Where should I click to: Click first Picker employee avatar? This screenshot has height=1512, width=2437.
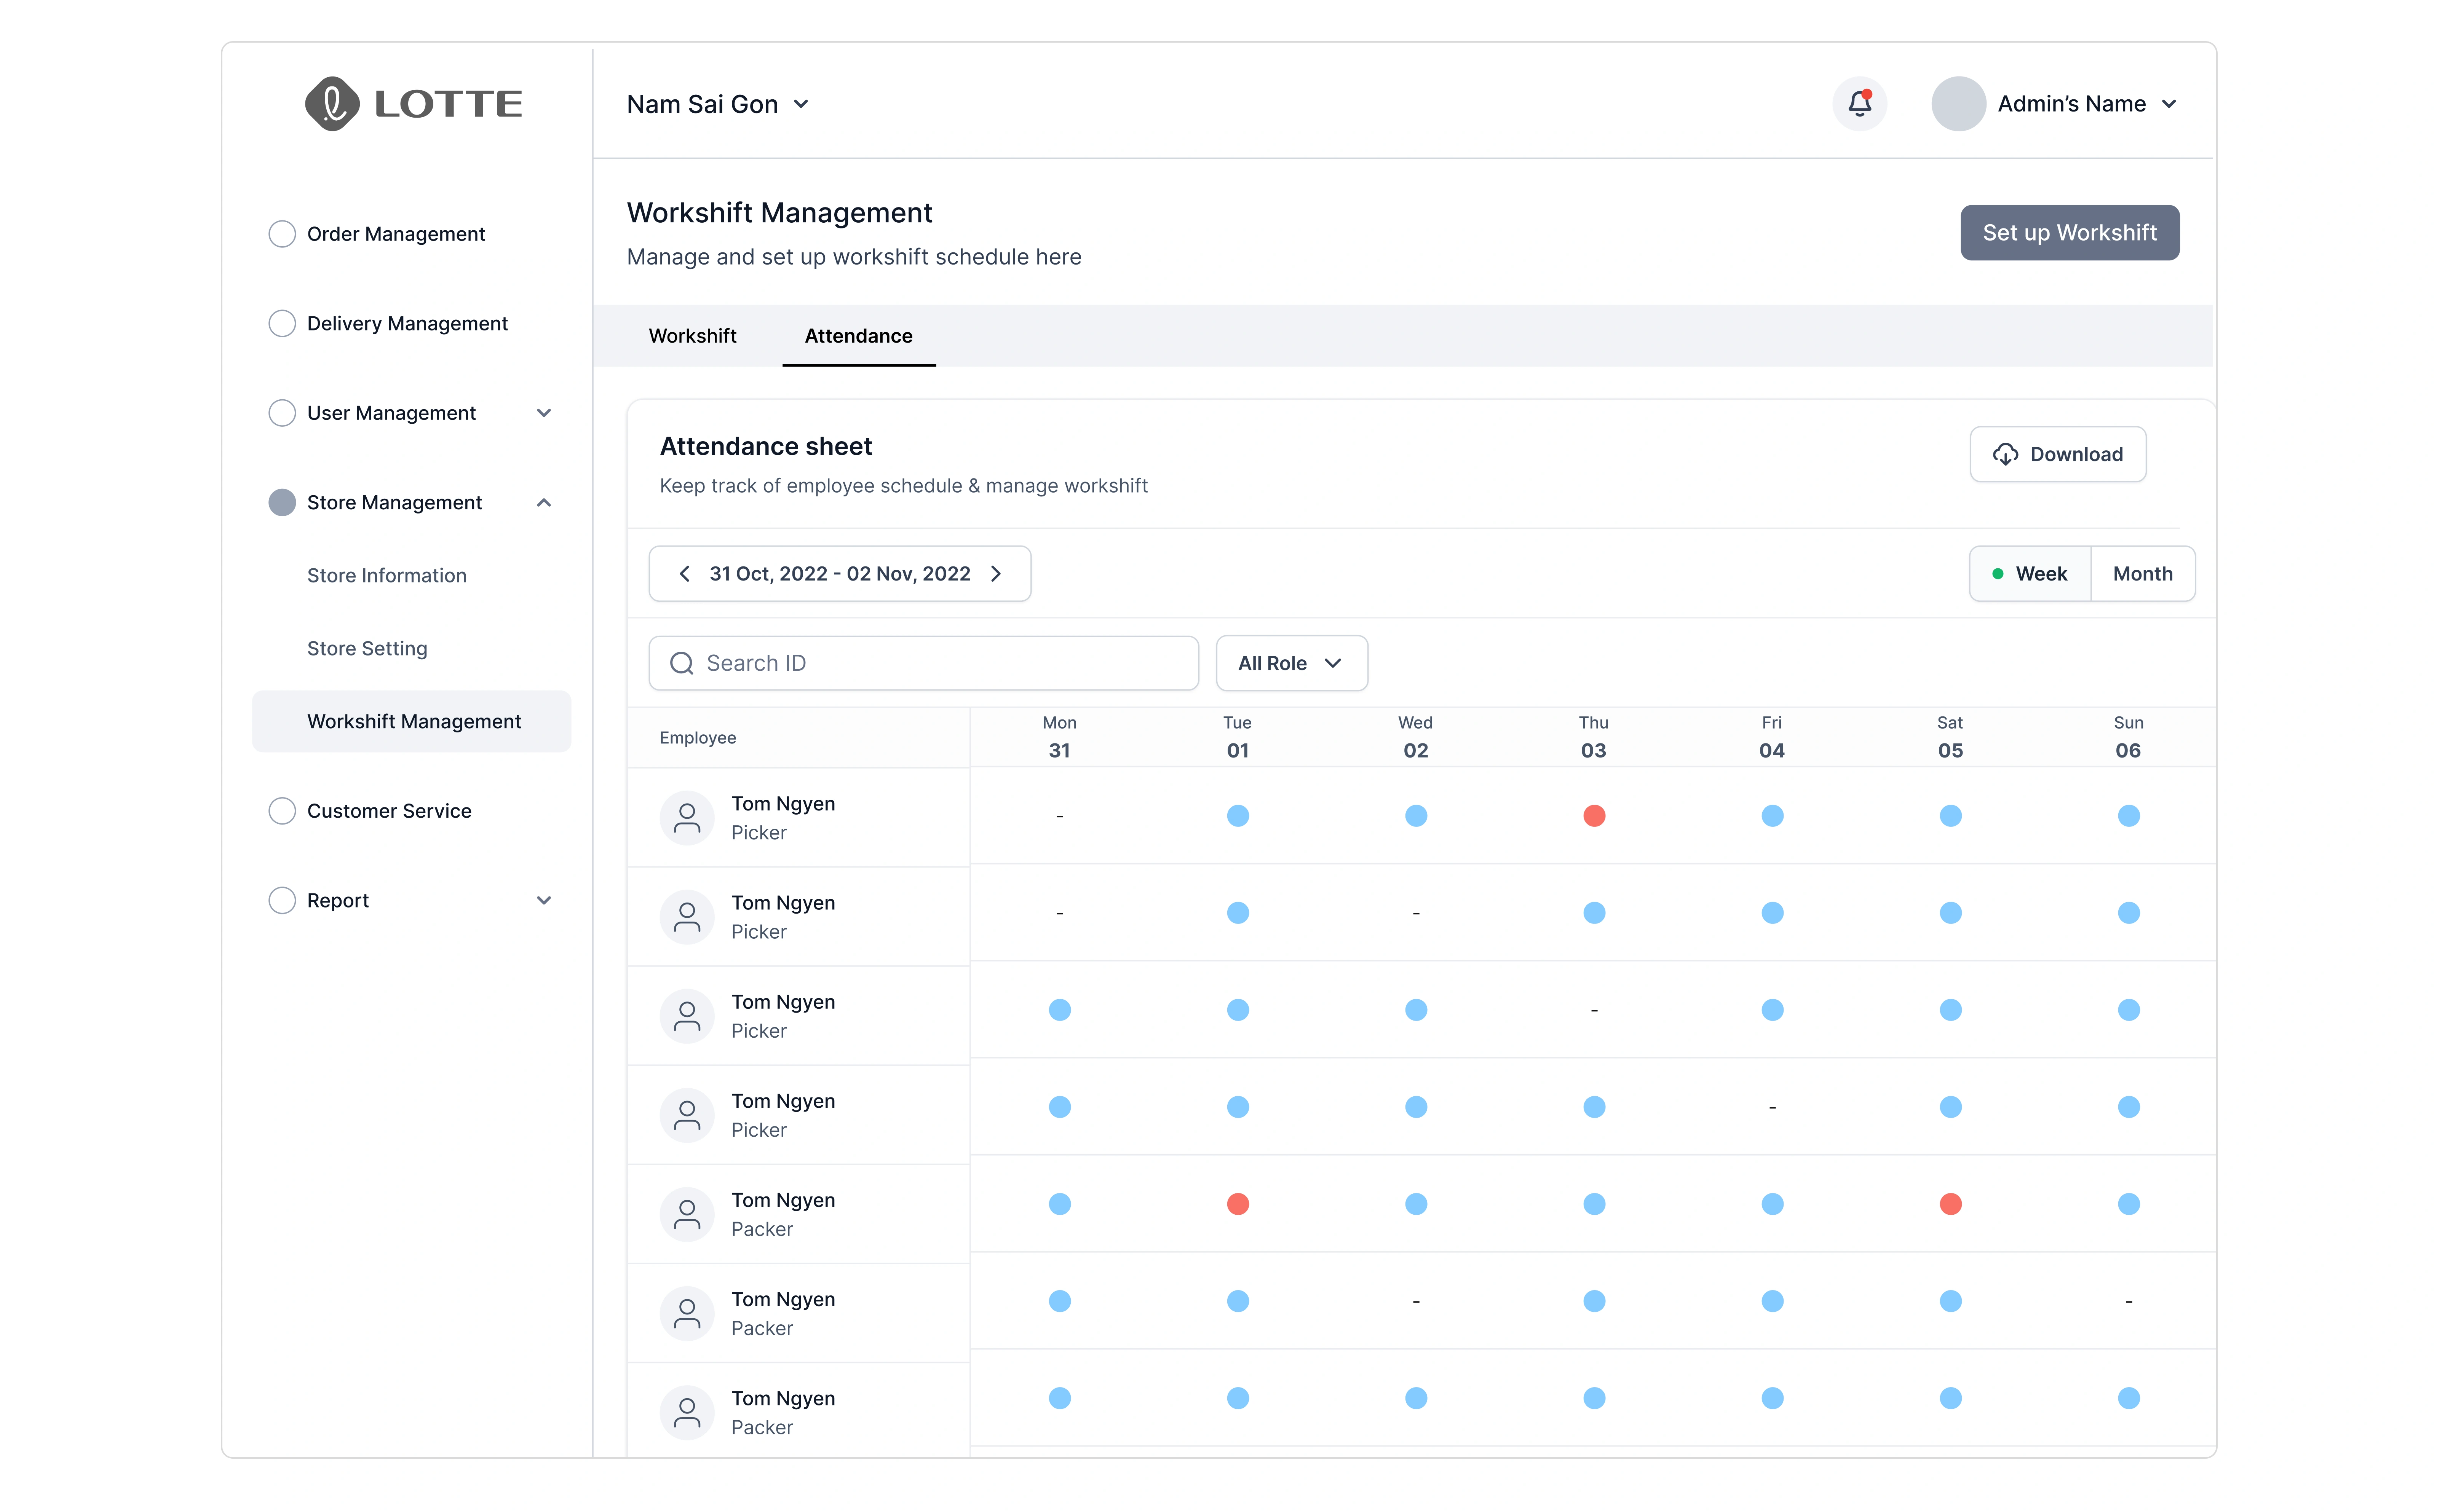coord(686,818)
